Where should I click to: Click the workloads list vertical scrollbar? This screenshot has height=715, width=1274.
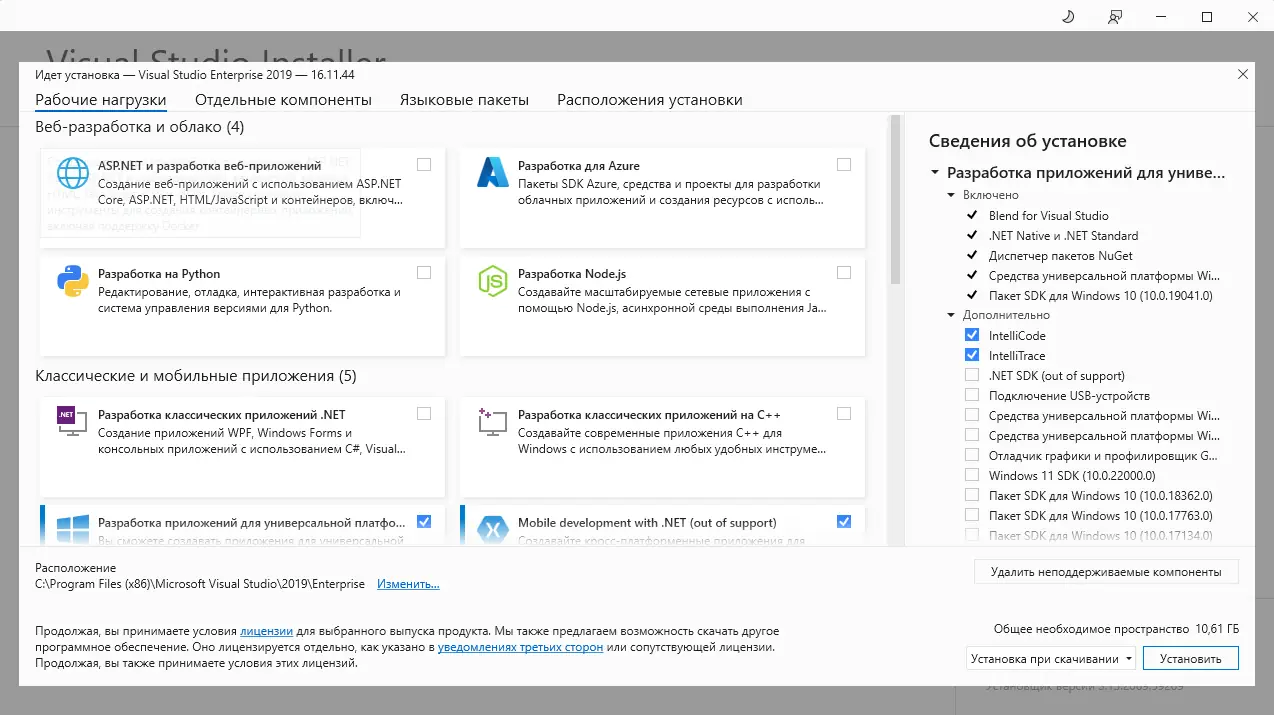tap(895, 200)
